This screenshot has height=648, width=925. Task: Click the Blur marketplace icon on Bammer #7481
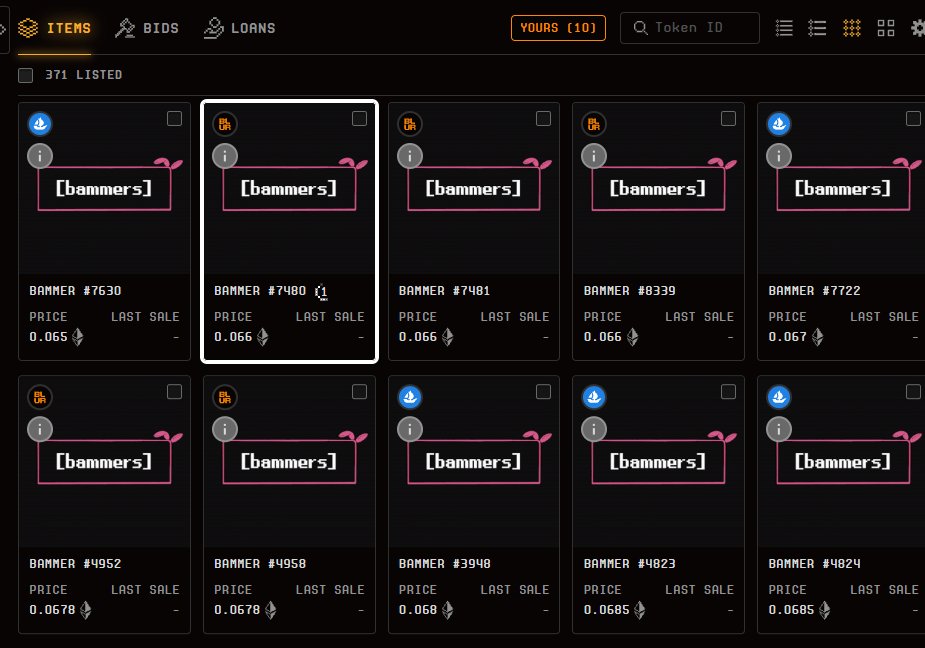point(410,124)
